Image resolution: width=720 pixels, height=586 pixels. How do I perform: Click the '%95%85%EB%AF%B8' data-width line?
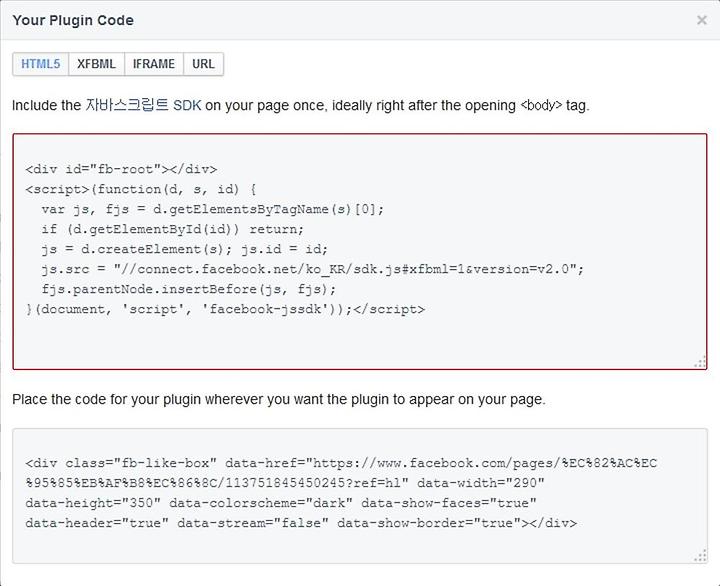285,483
